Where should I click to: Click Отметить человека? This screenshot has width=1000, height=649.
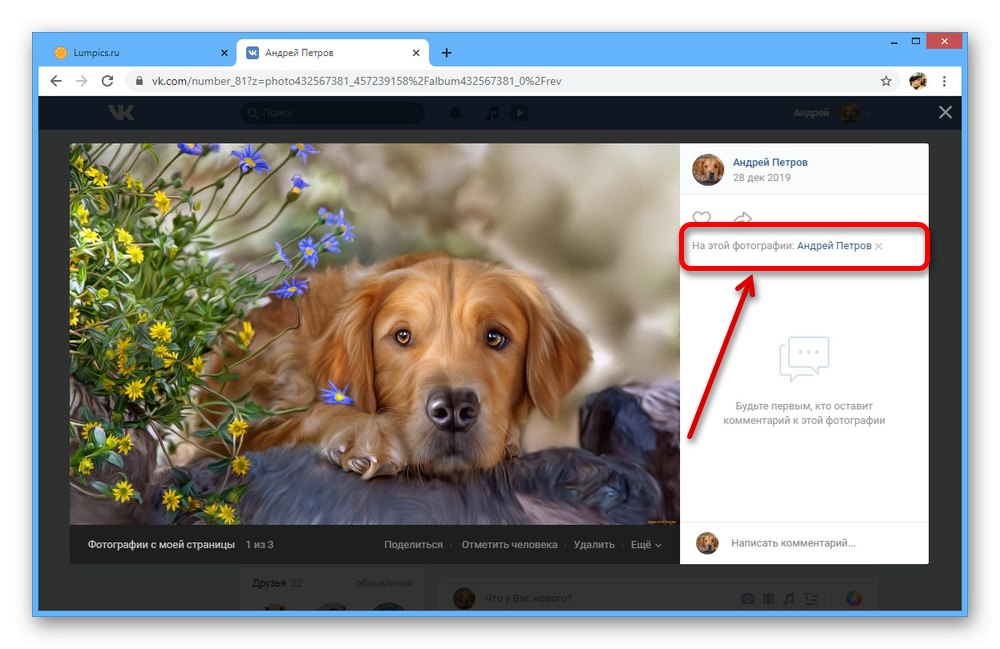[510, 544]
